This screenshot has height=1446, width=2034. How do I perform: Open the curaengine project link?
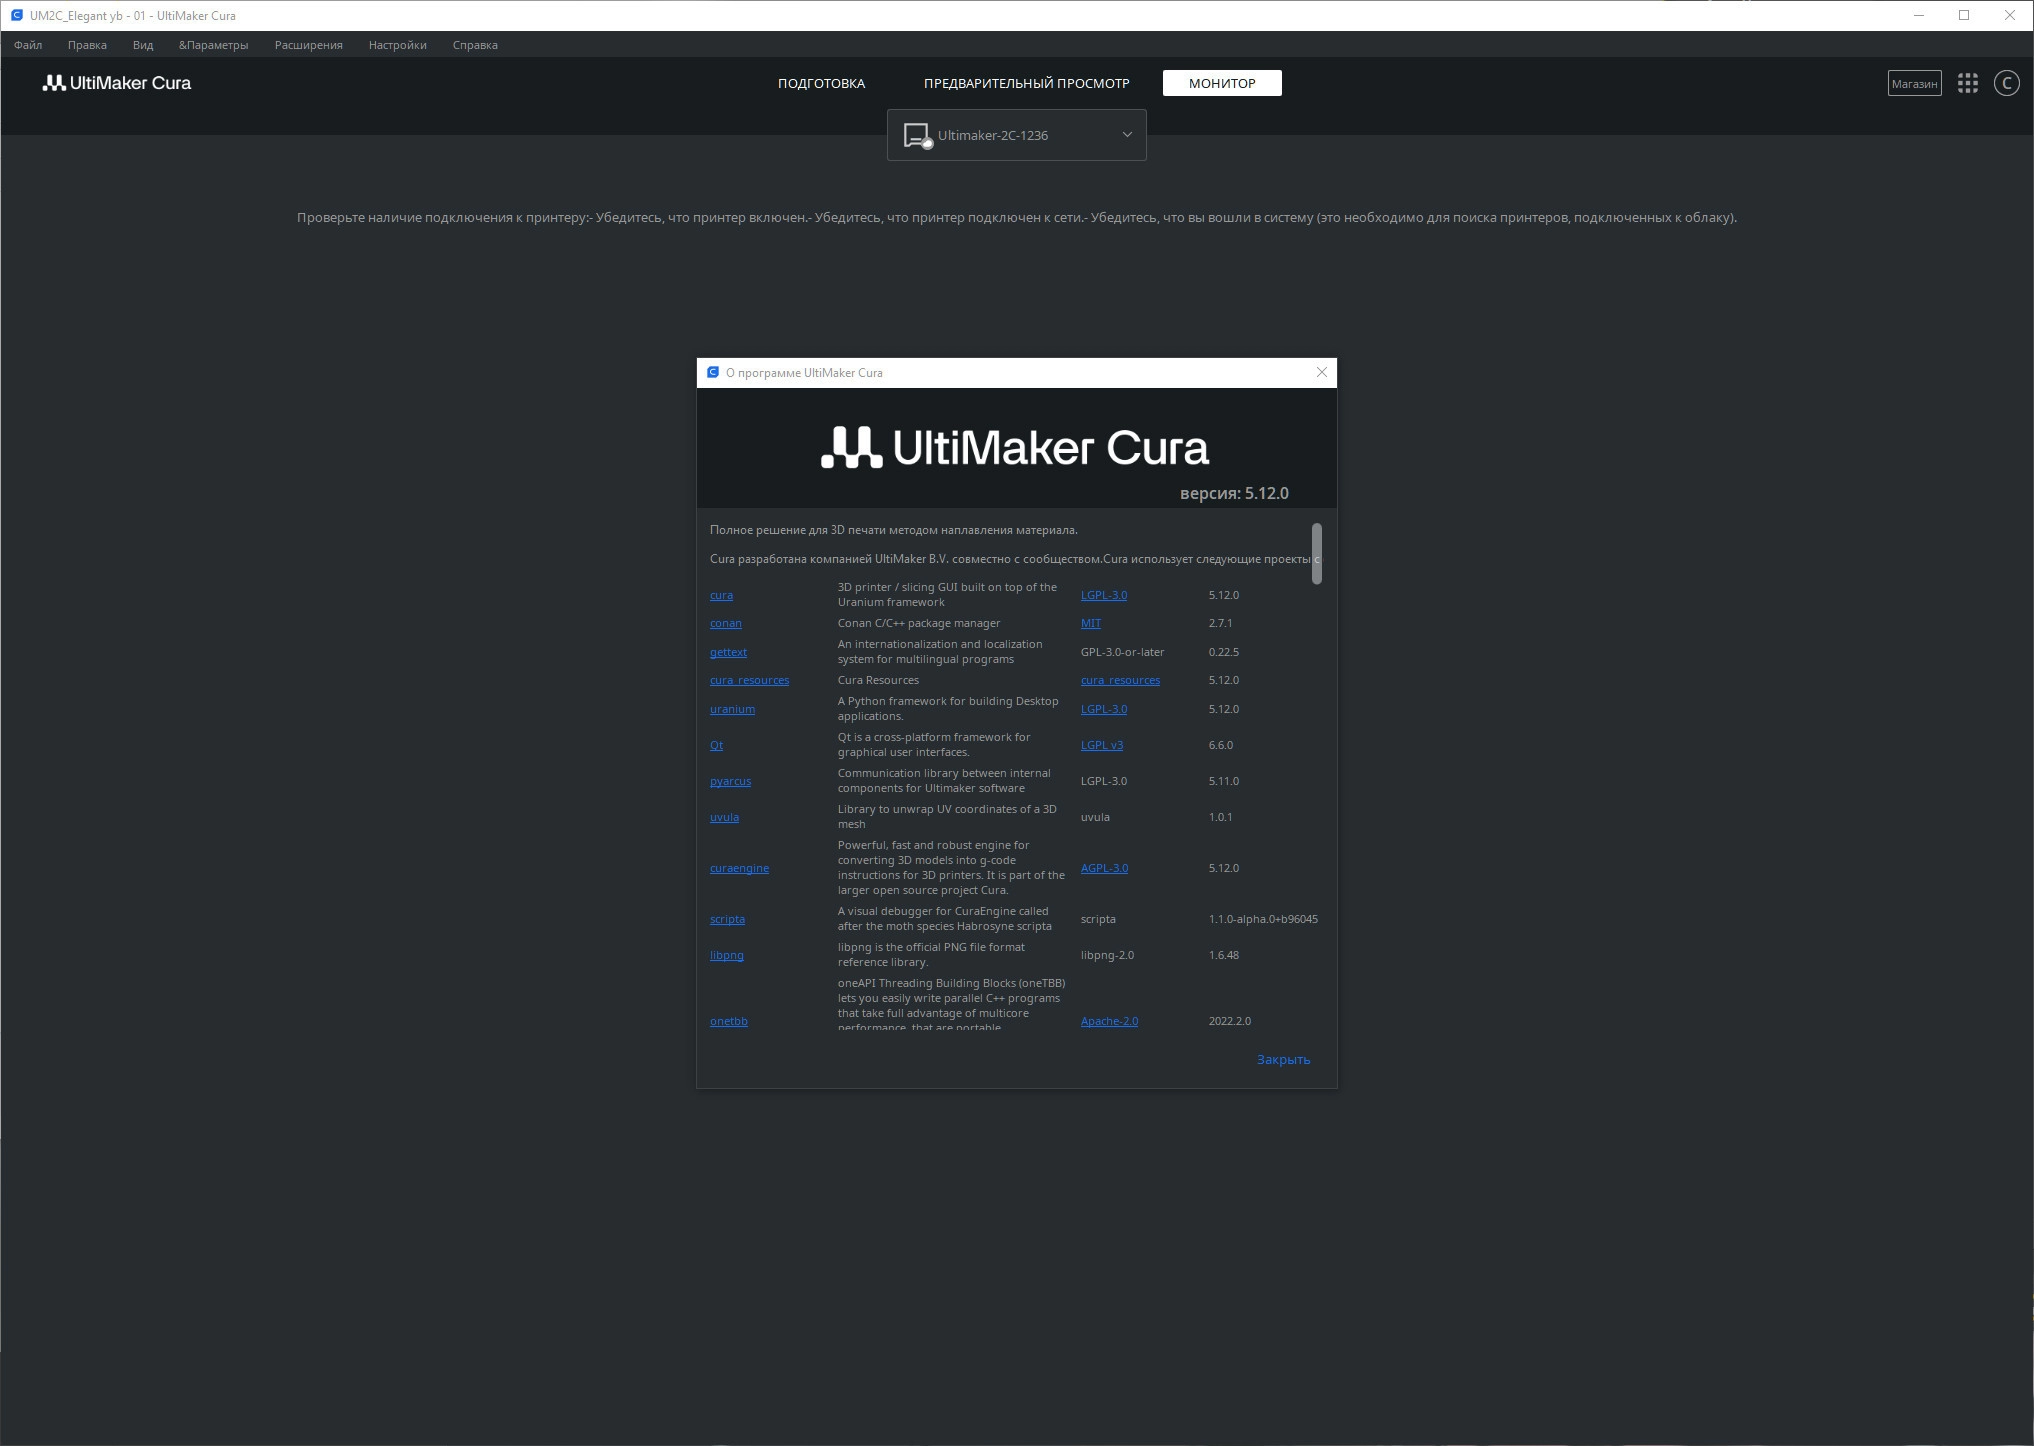tap(739, 868)
